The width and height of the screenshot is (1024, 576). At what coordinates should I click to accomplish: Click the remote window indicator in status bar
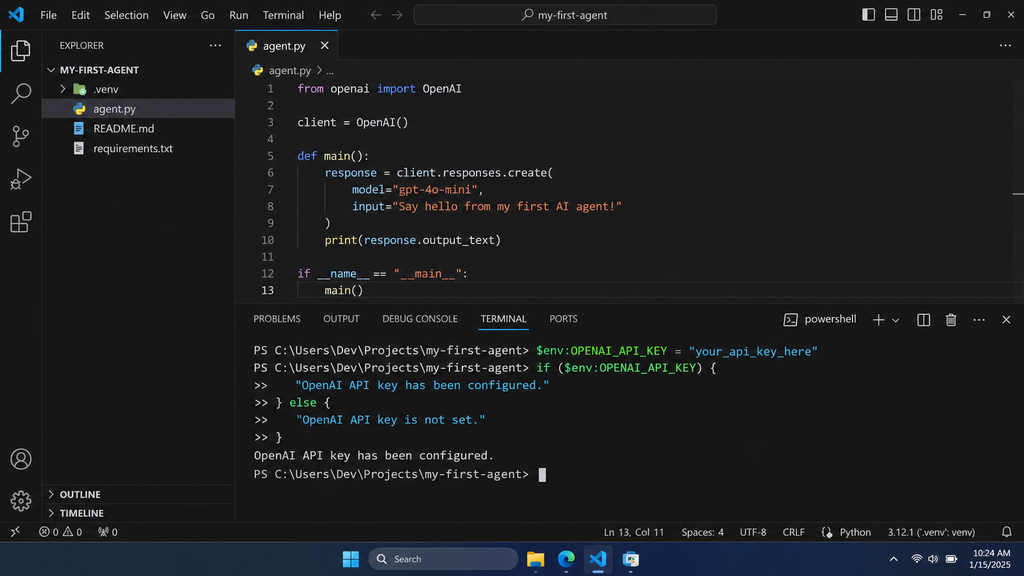click(x=15, y=532)
